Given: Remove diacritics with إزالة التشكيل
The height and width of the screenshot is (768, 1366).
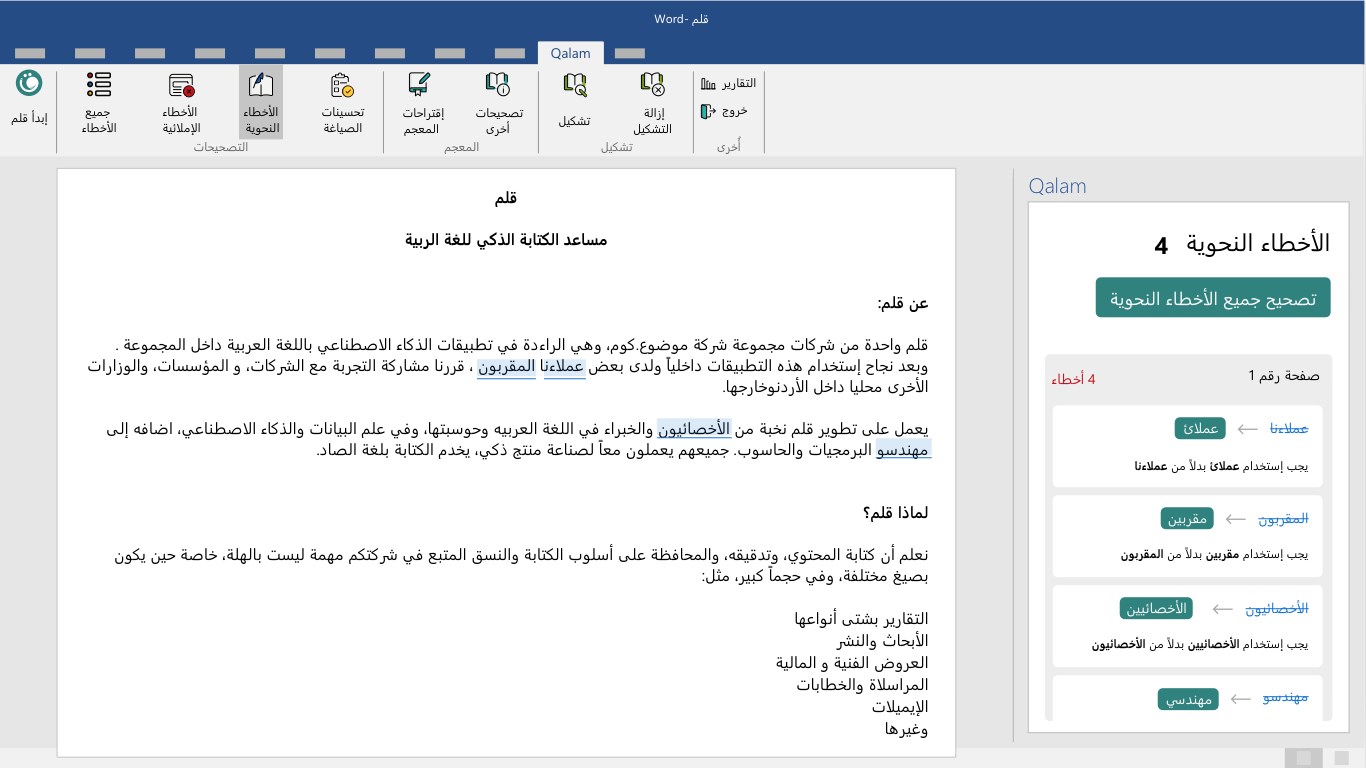Looking at the screenshot, I should click(x=652, y=102).
